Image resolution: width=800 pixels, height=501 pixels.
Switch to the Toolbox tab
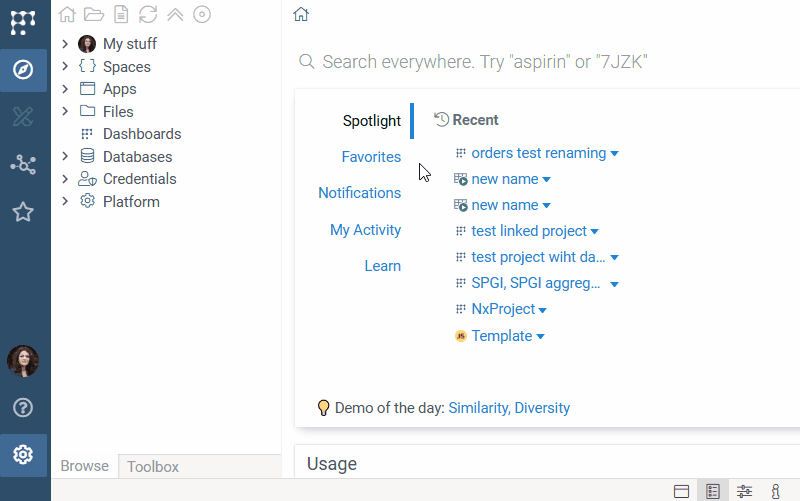tap(153, 467)
